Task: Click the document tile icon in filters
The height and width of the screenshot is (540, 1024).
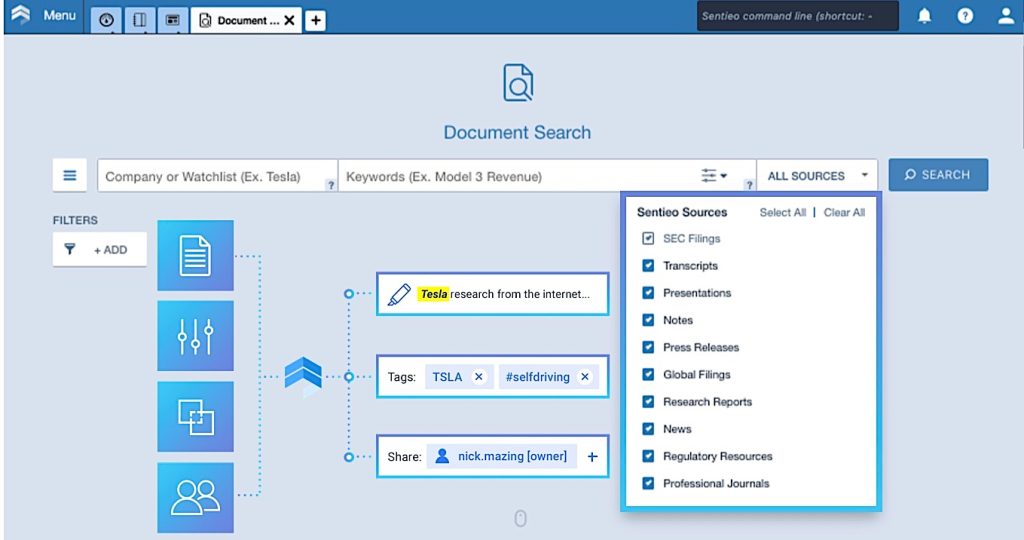Action: coord(195,255)
